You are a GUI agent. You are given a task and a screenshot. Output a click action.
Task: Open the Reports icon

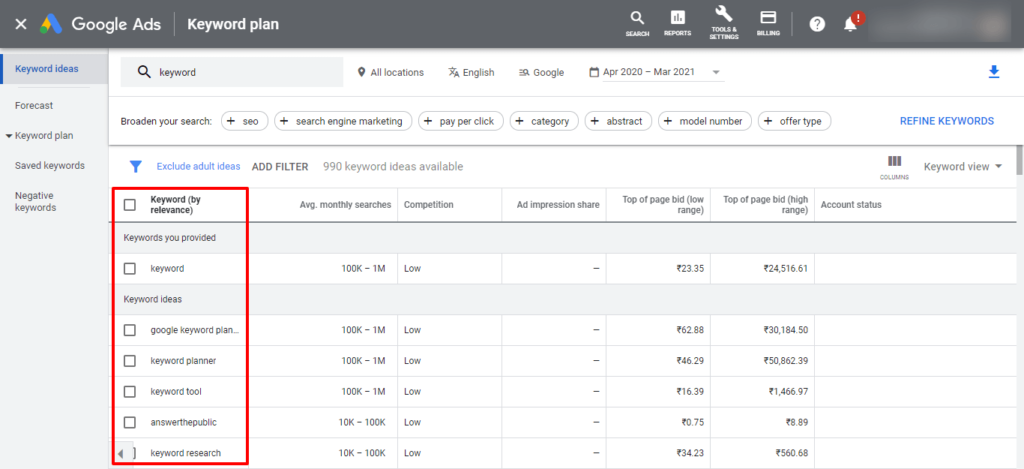point(677,24)
